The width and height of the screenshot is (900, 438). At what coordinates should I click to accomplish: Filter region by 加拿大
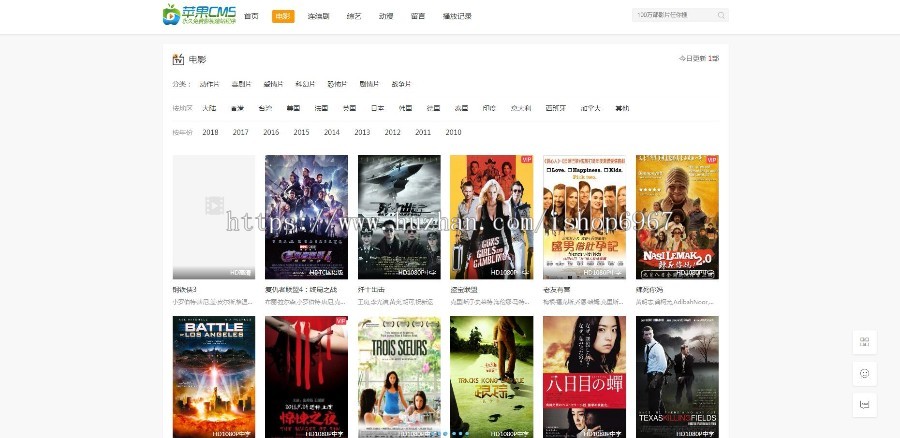590,108
